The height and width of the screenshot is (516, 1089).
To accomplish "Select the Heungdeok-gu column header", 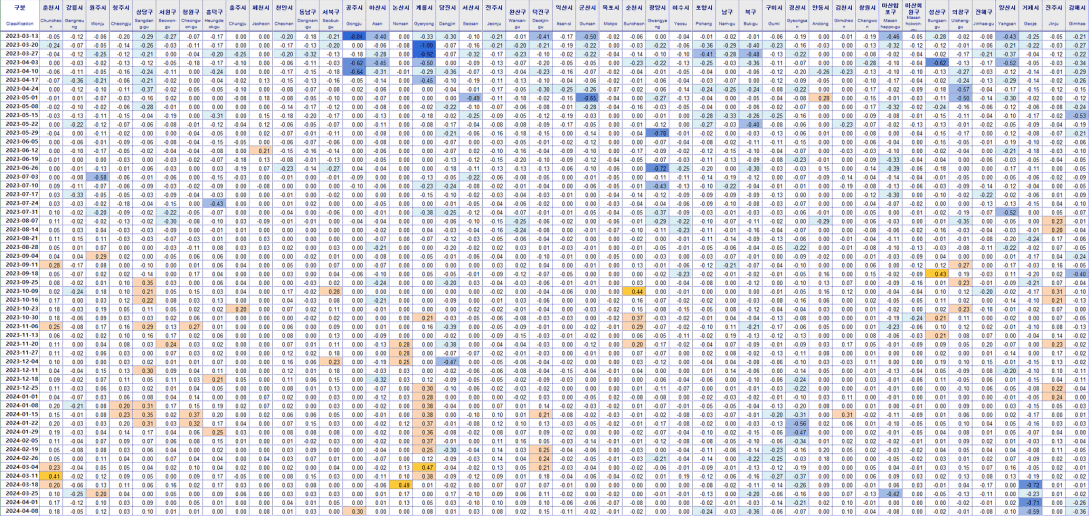I will pyautogui.click(x=216, y=16).
